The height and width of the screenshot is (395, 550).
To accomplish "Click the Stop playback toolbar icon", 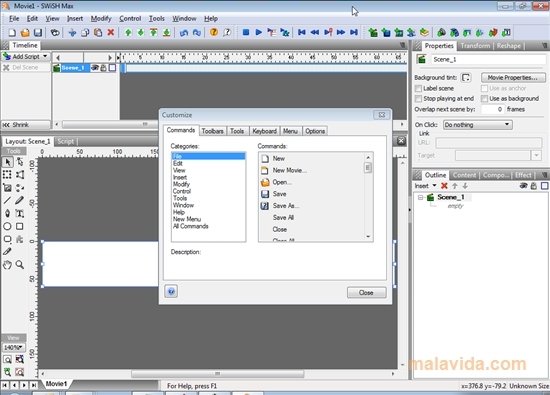I will pyautogui.click(x=246, y=32).
